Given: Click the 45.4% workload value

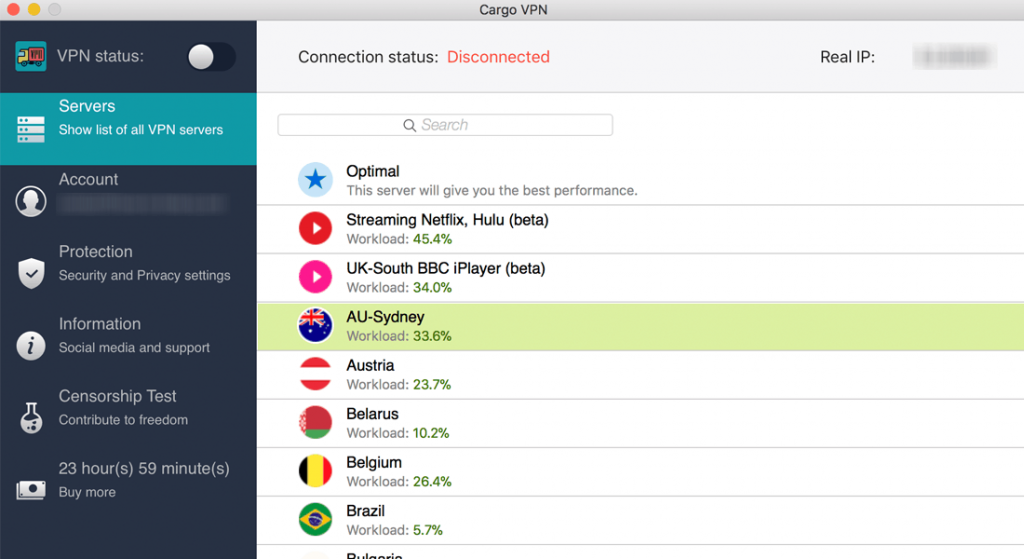Looking at the screenshot, I should coord(432,239).
